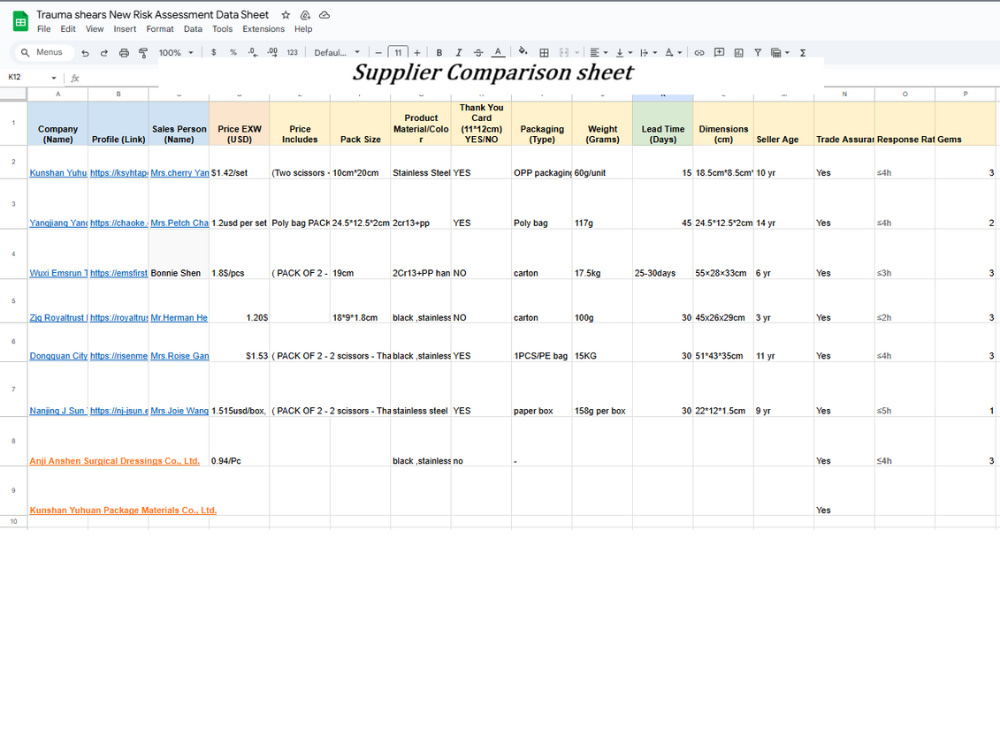Open the Insert menu
The image size is (1000, 750).
(x=124, y=29)
